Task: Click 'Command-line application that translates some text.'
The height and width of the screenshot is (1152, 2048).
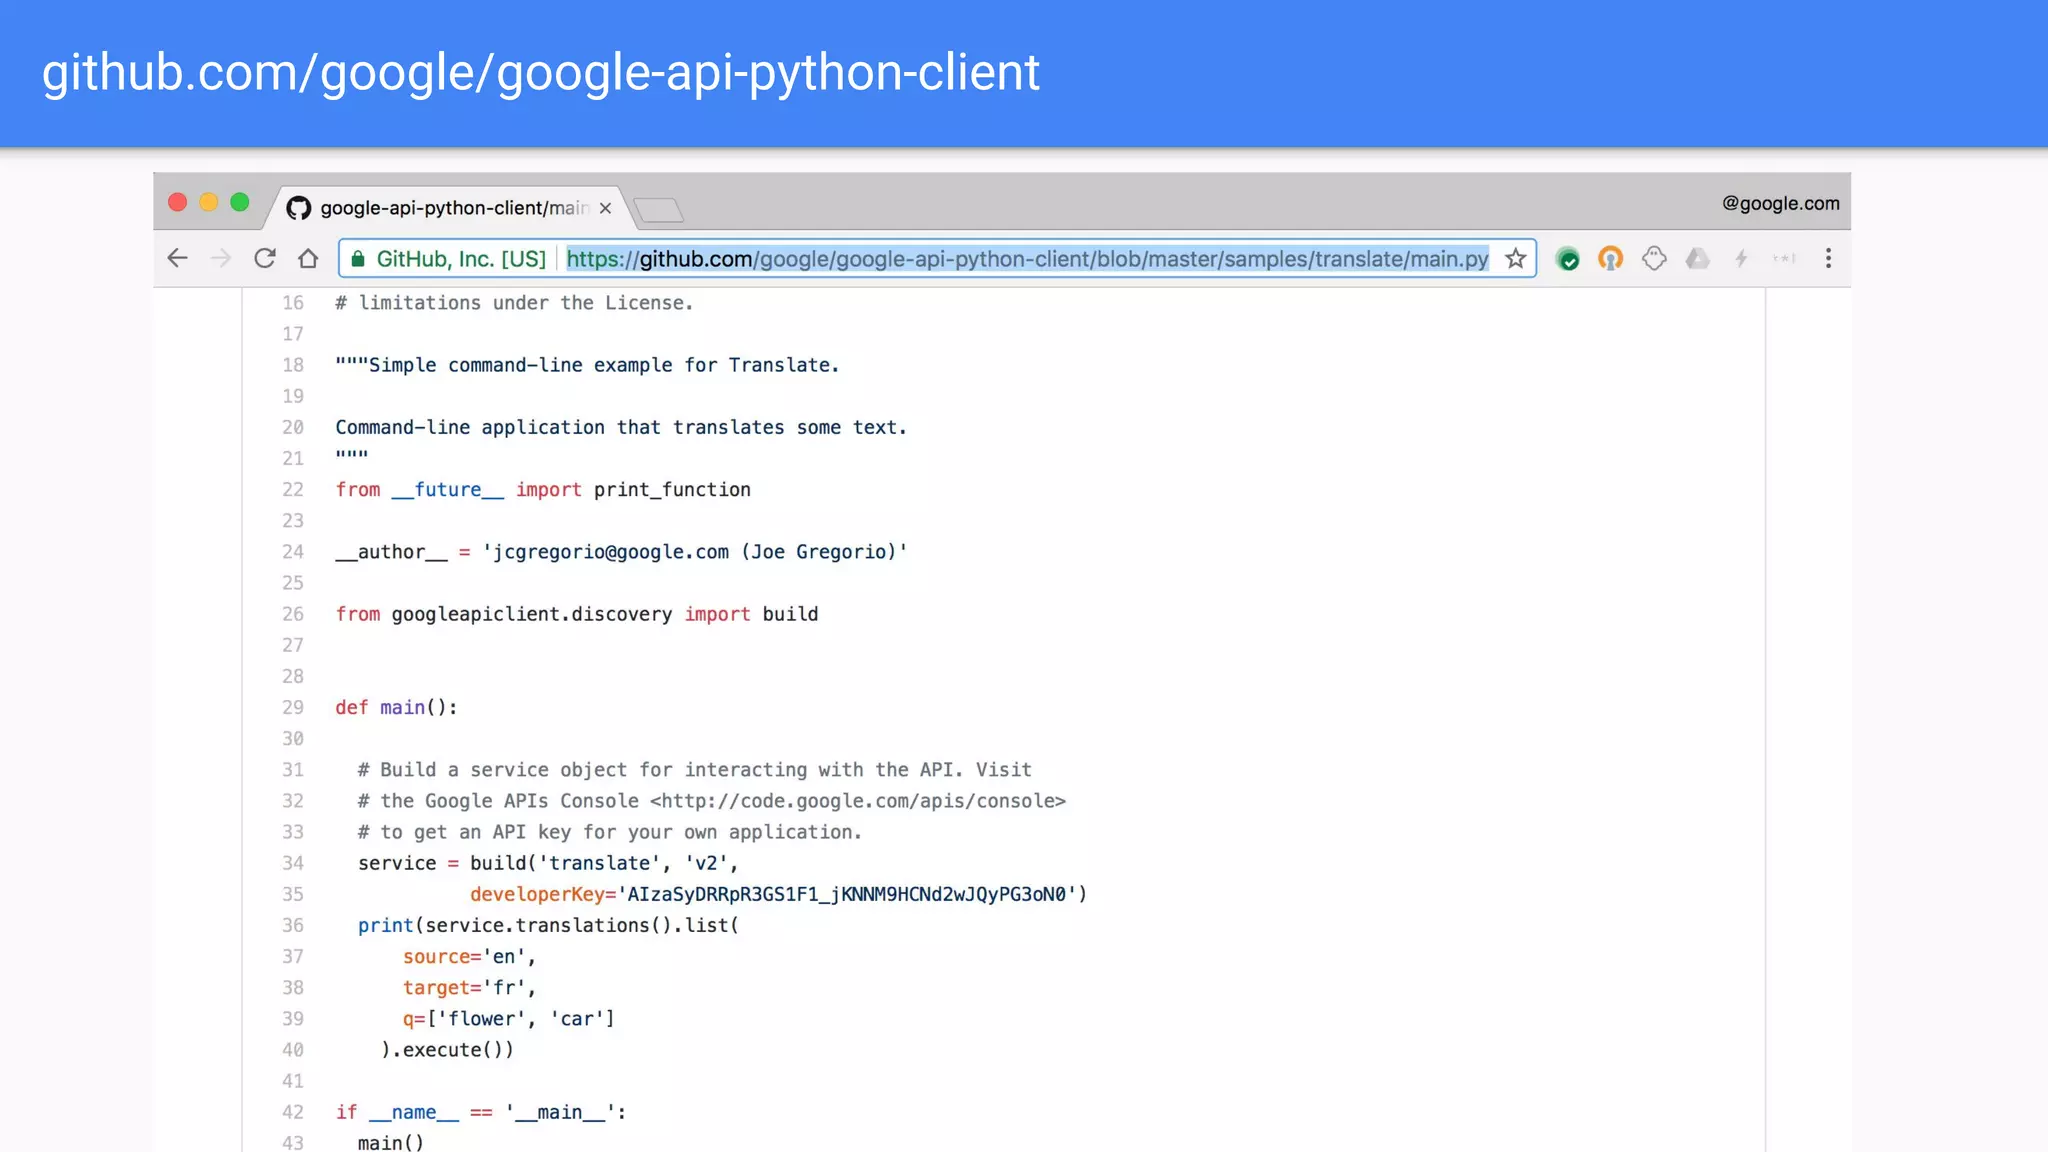Action: click(621, 428)
